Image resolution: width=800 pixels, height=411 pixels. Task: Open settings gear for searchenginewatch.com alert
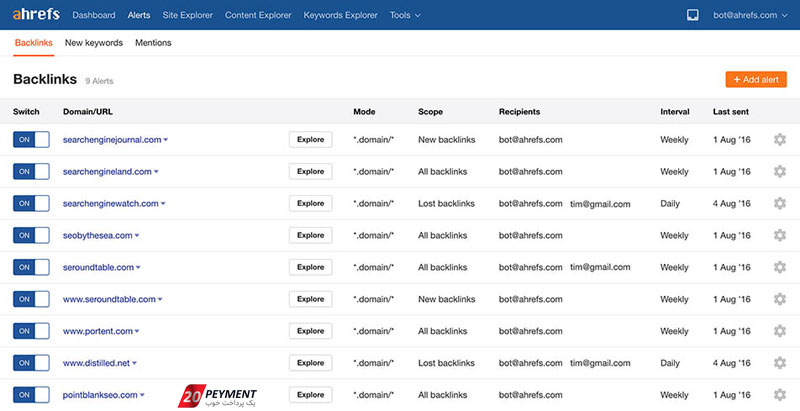[780, 203]
